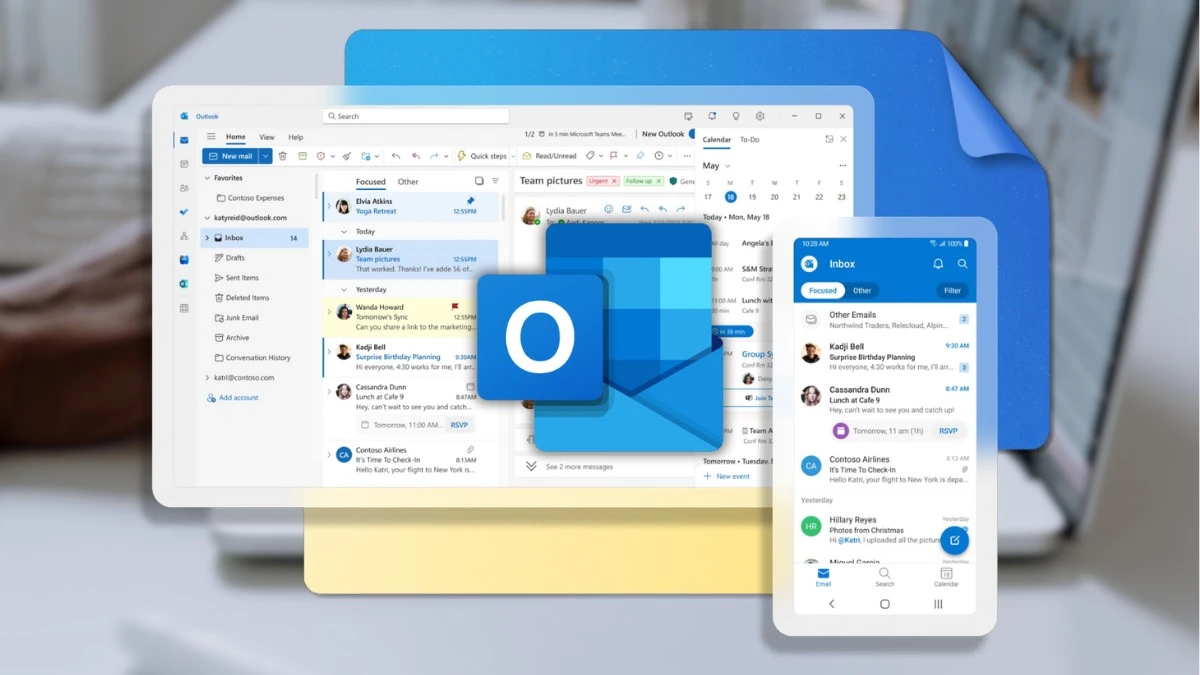Click the Filter lines icon in message list
1200x675 pixels.
495,181
